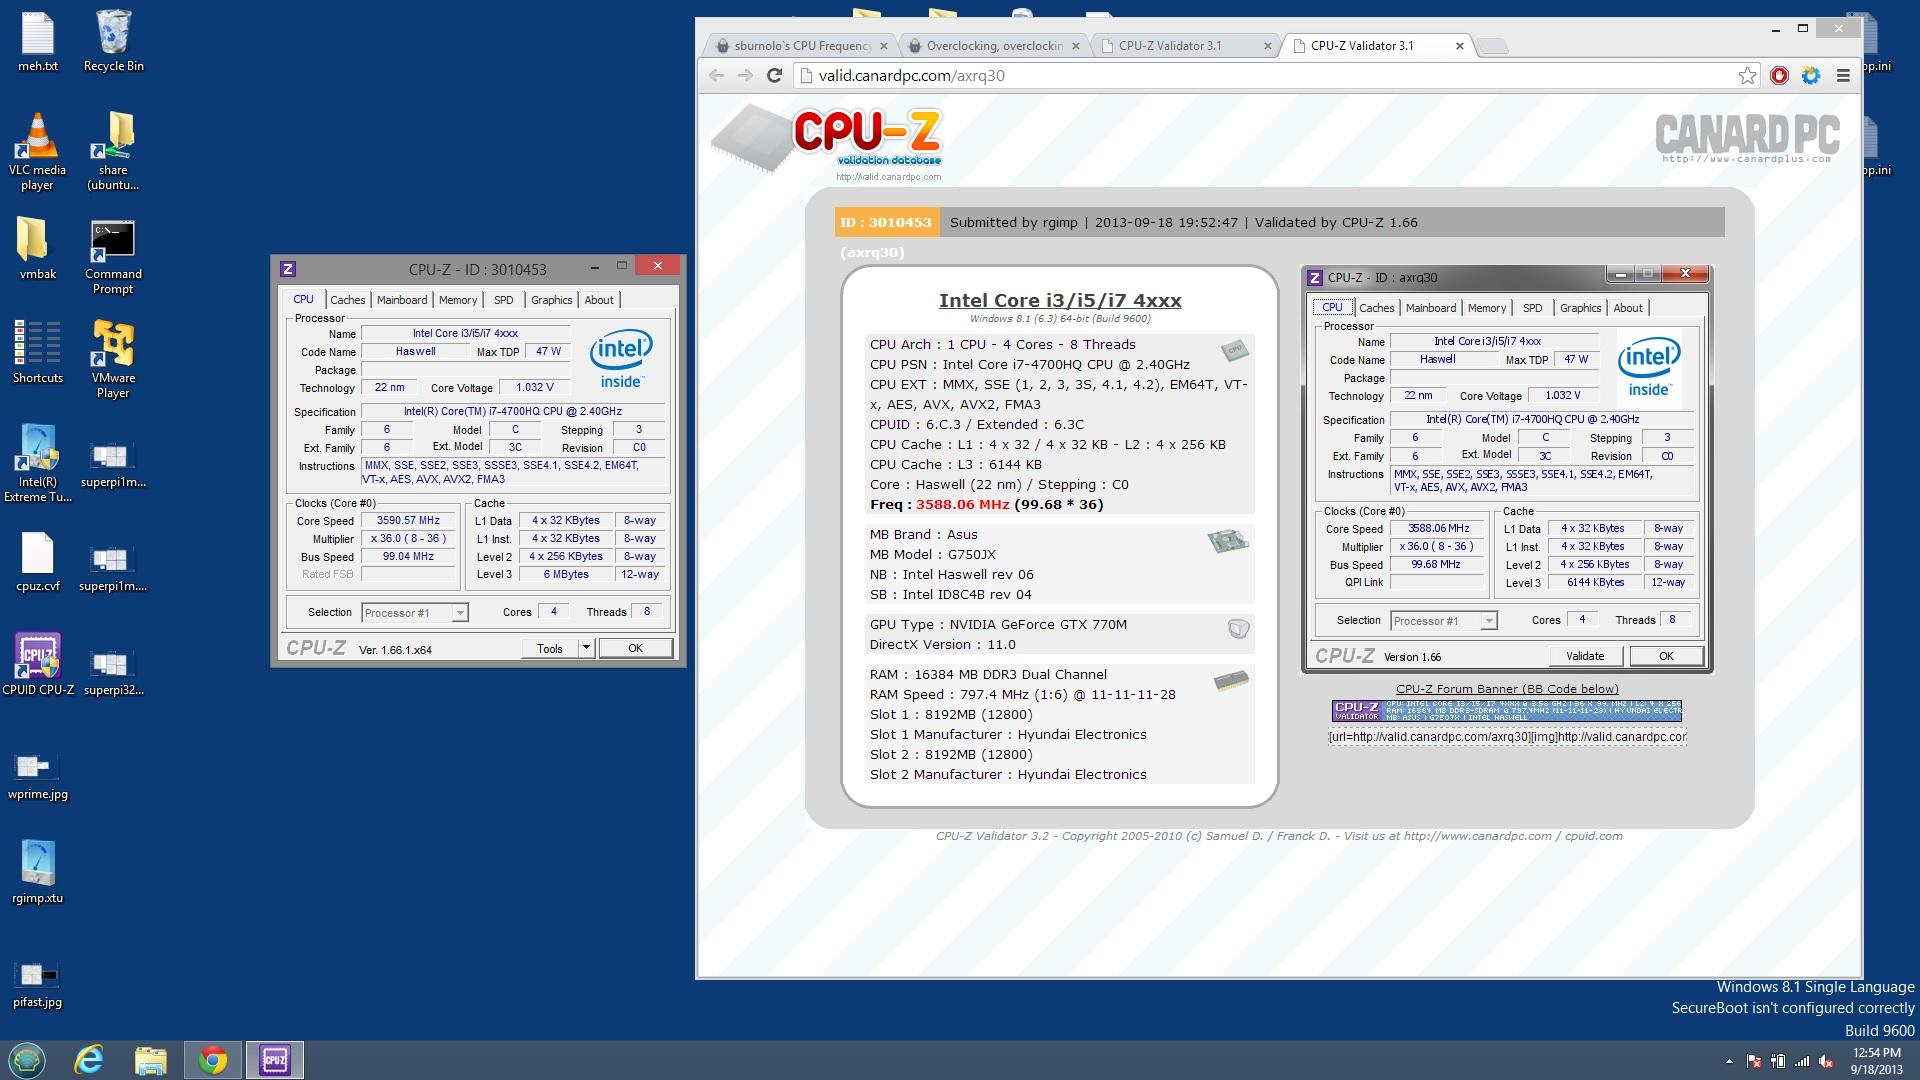Launch CPUID CPU-Z desktop shortcut
This screenshot has height=1080, width=1920.
[38, 664]
